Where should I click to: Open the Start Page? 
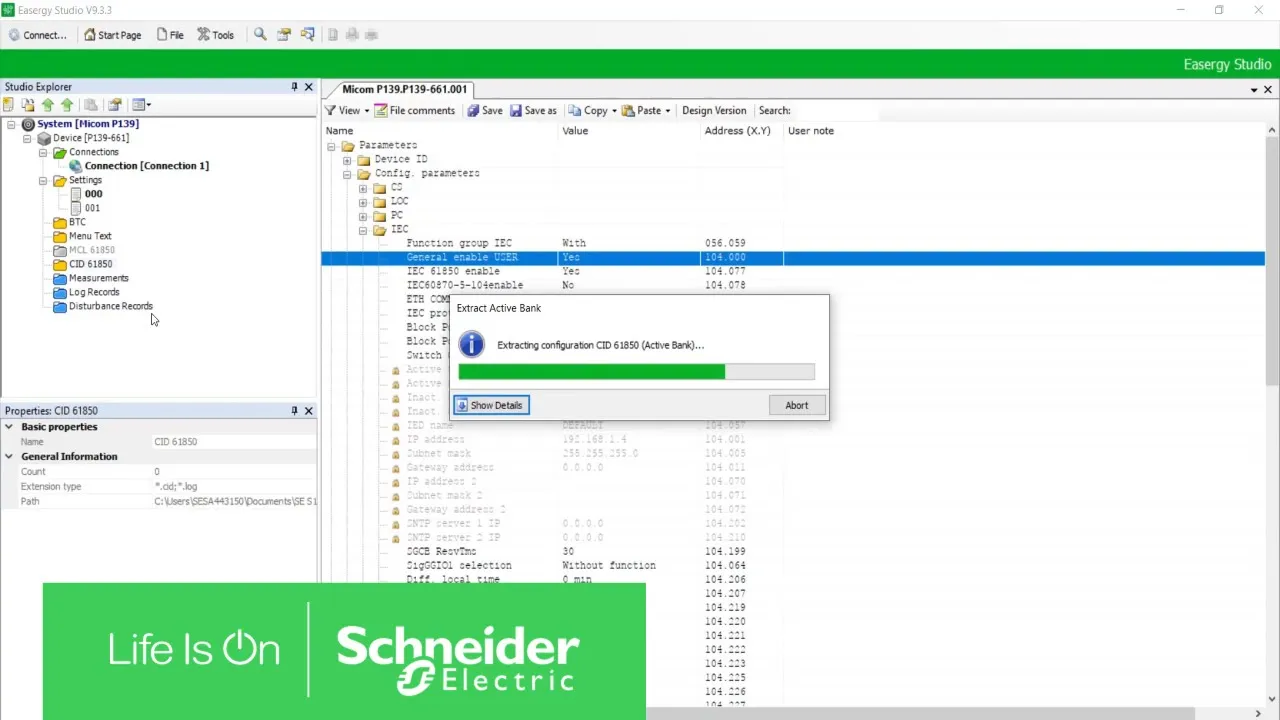pyautogui.click(x=112, y=35)
